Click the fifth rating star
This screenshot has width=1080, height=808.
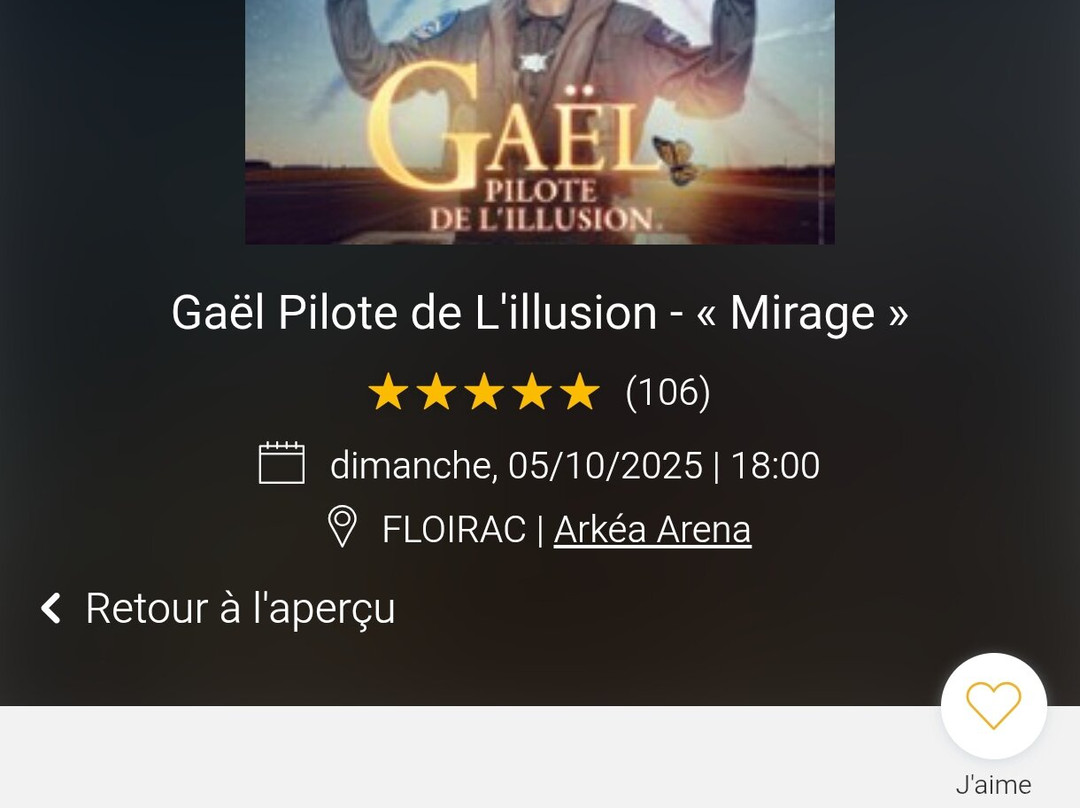(579, 393)
